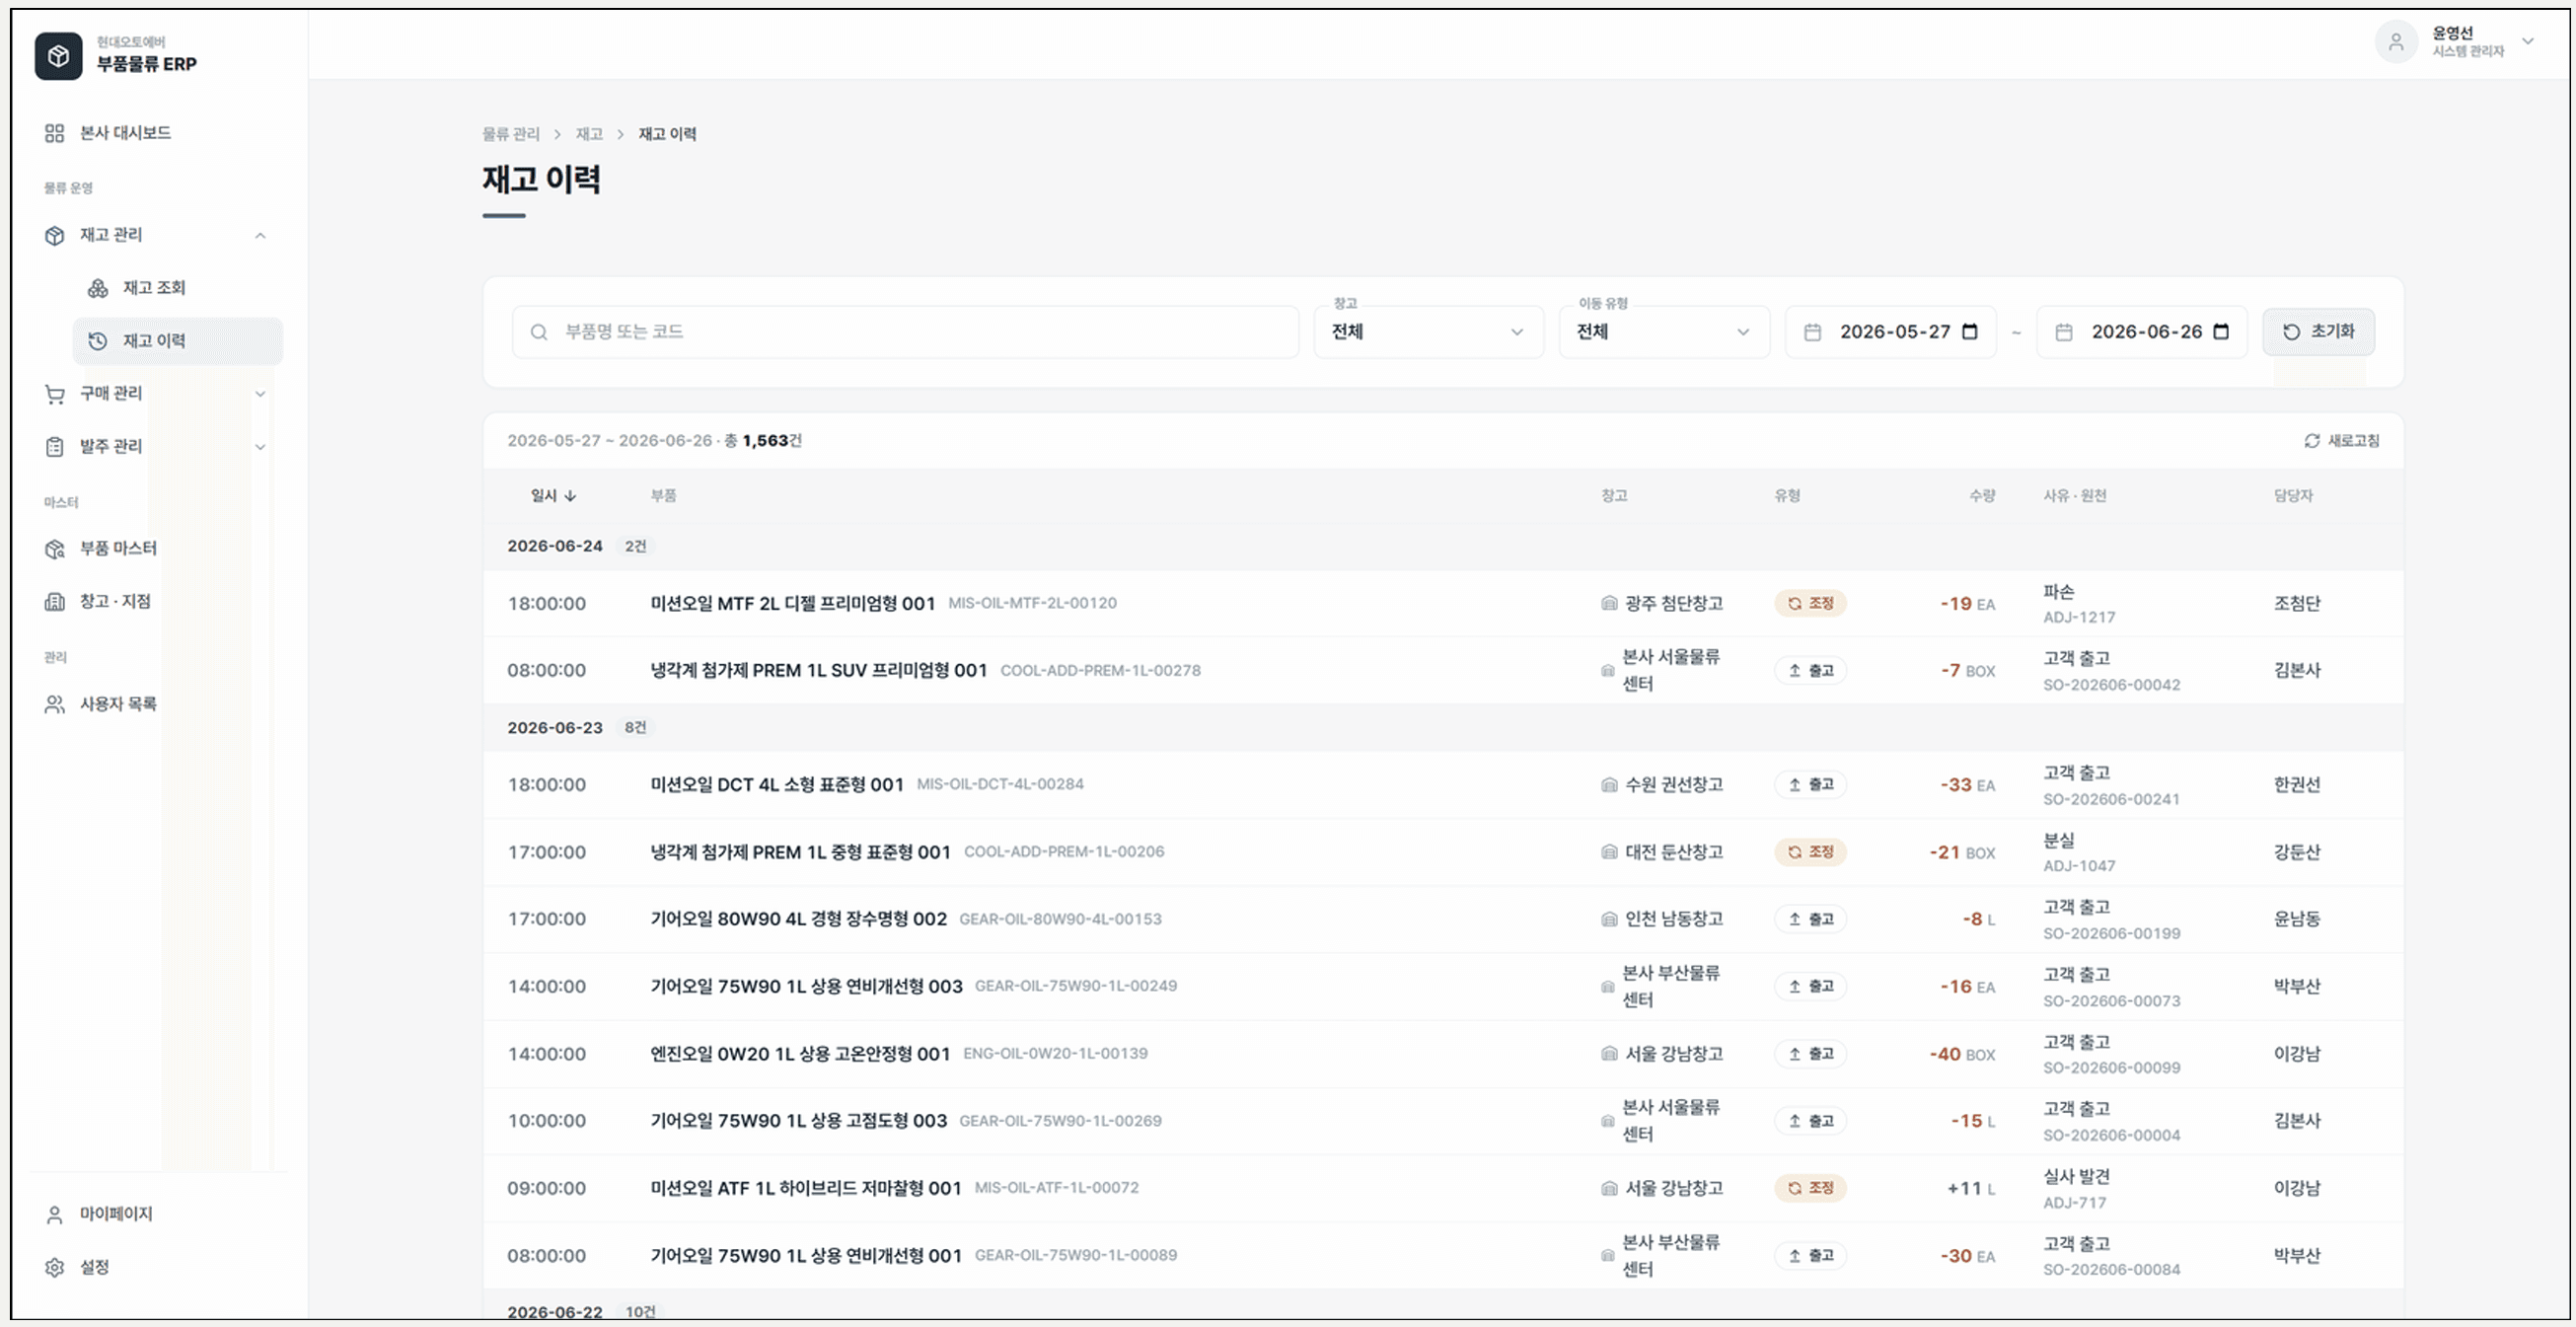Click the 재고 이력 history clock icon
Screen dimensions: 2576x1327
tap(98, 341)
